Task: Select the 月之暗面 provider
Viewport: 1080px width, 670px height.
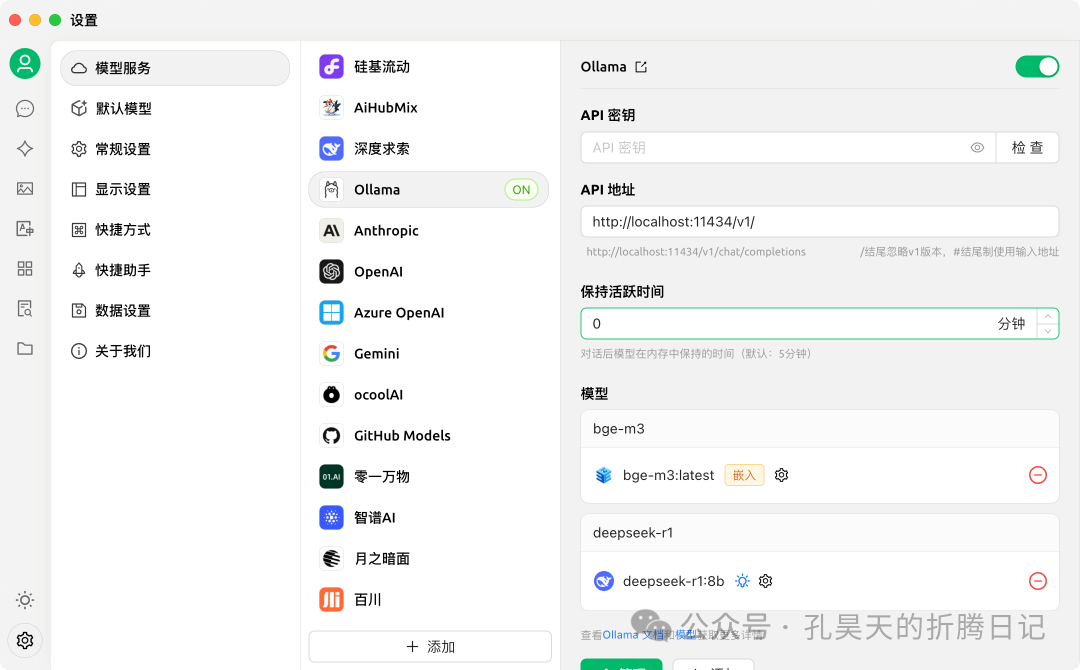Action: coord(428,558)
